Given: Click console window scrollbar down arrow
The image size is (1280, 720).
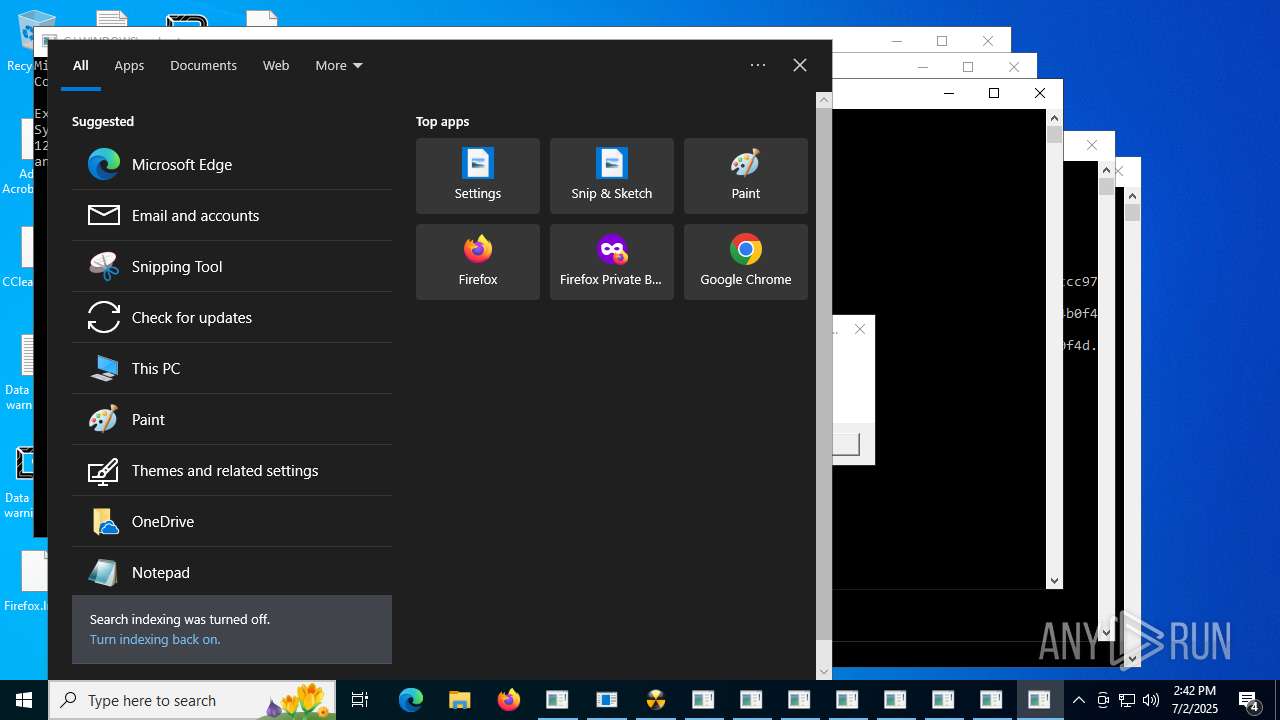Looking at the screenshot, I should (1054, 581).
